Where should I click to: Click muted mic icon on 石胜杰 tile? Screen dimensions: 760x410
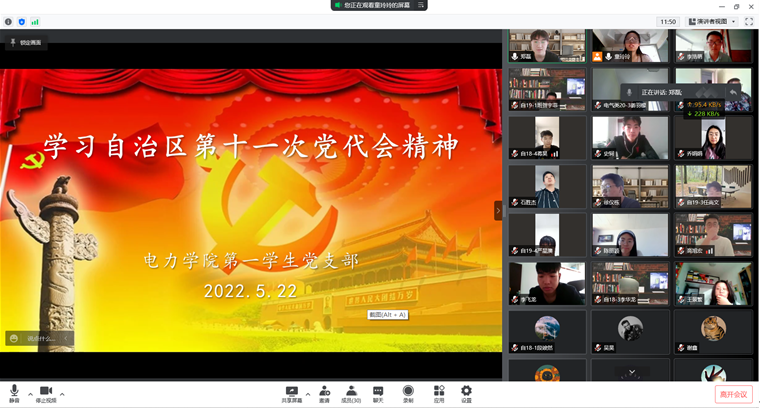pos(515,202)
